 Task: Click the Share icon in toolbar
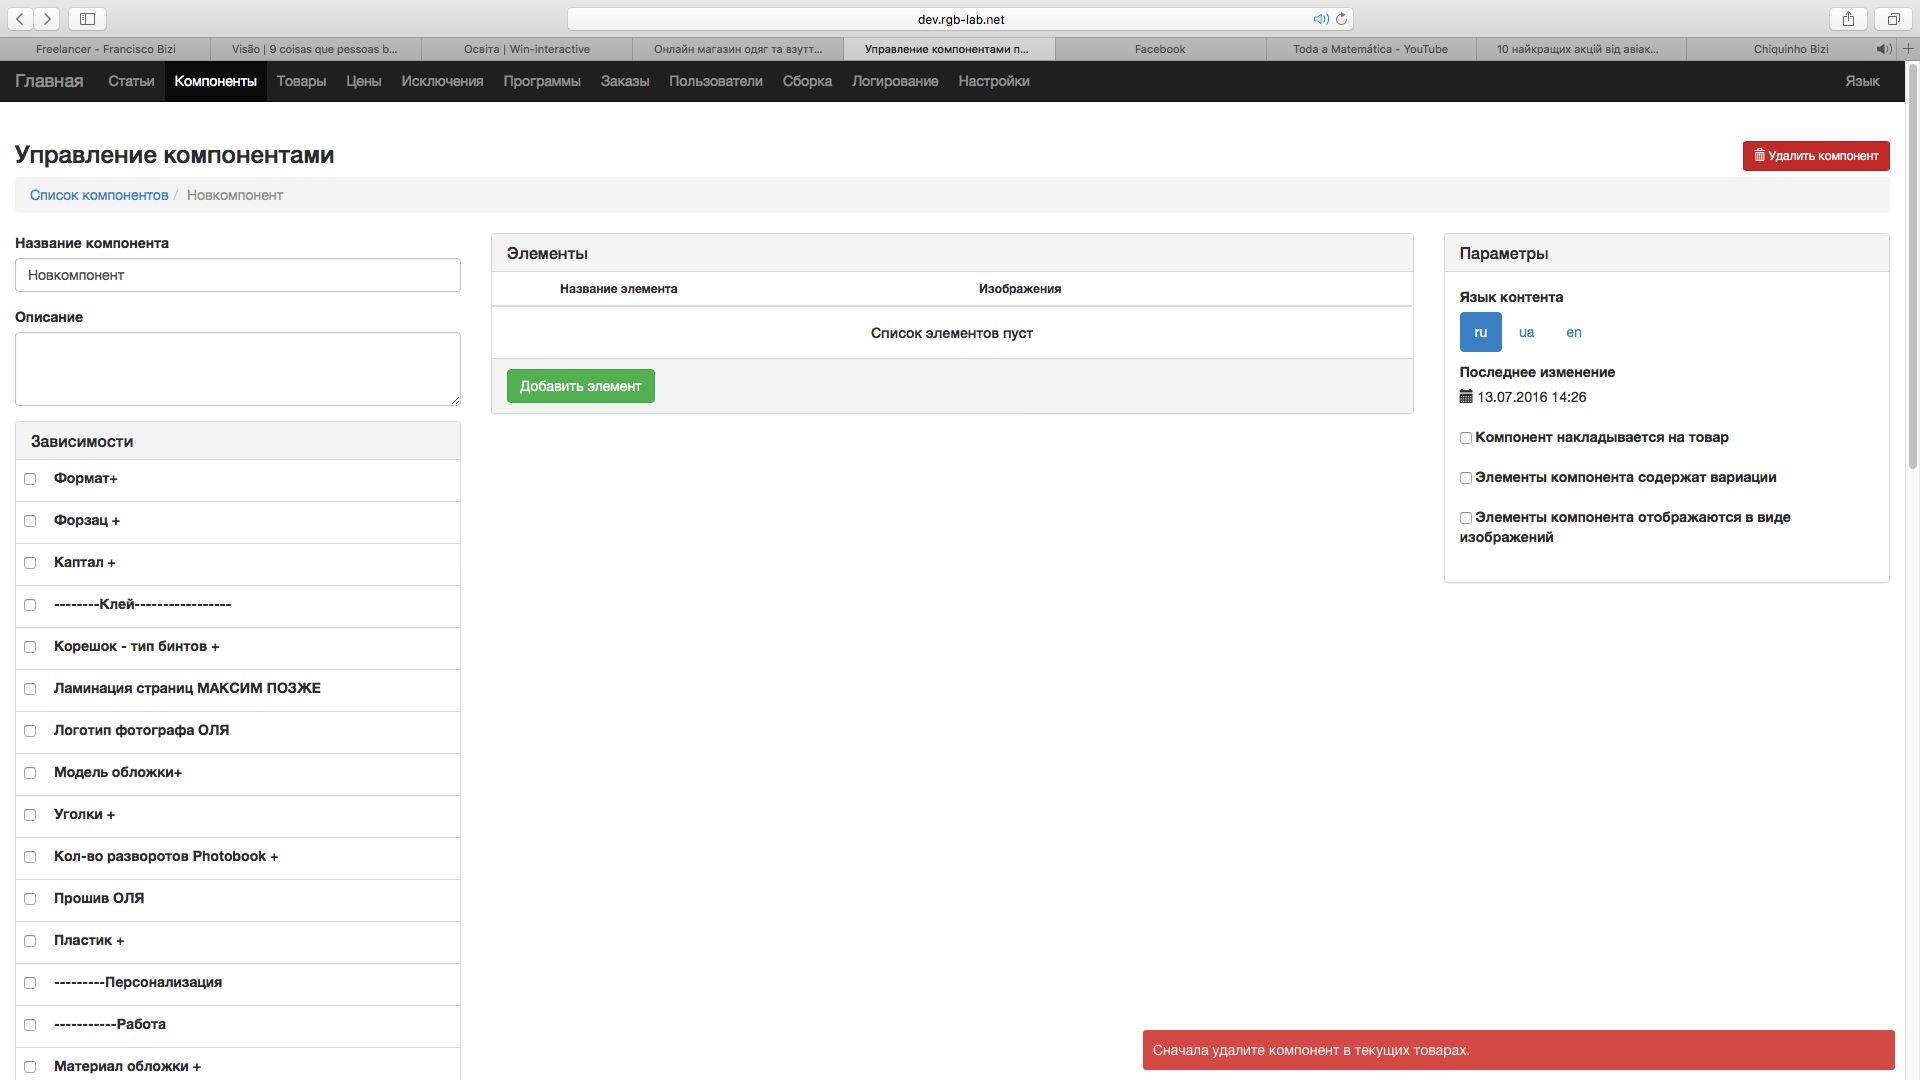click(x=1848, y=19)
